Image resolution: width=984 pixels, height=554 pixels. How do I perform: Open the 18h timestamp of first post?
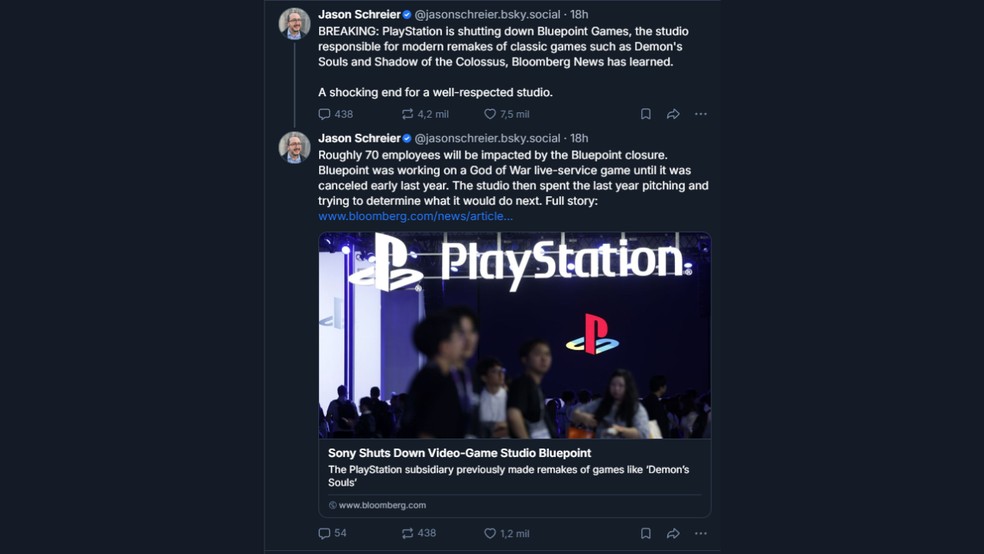(x=579, y=15)
